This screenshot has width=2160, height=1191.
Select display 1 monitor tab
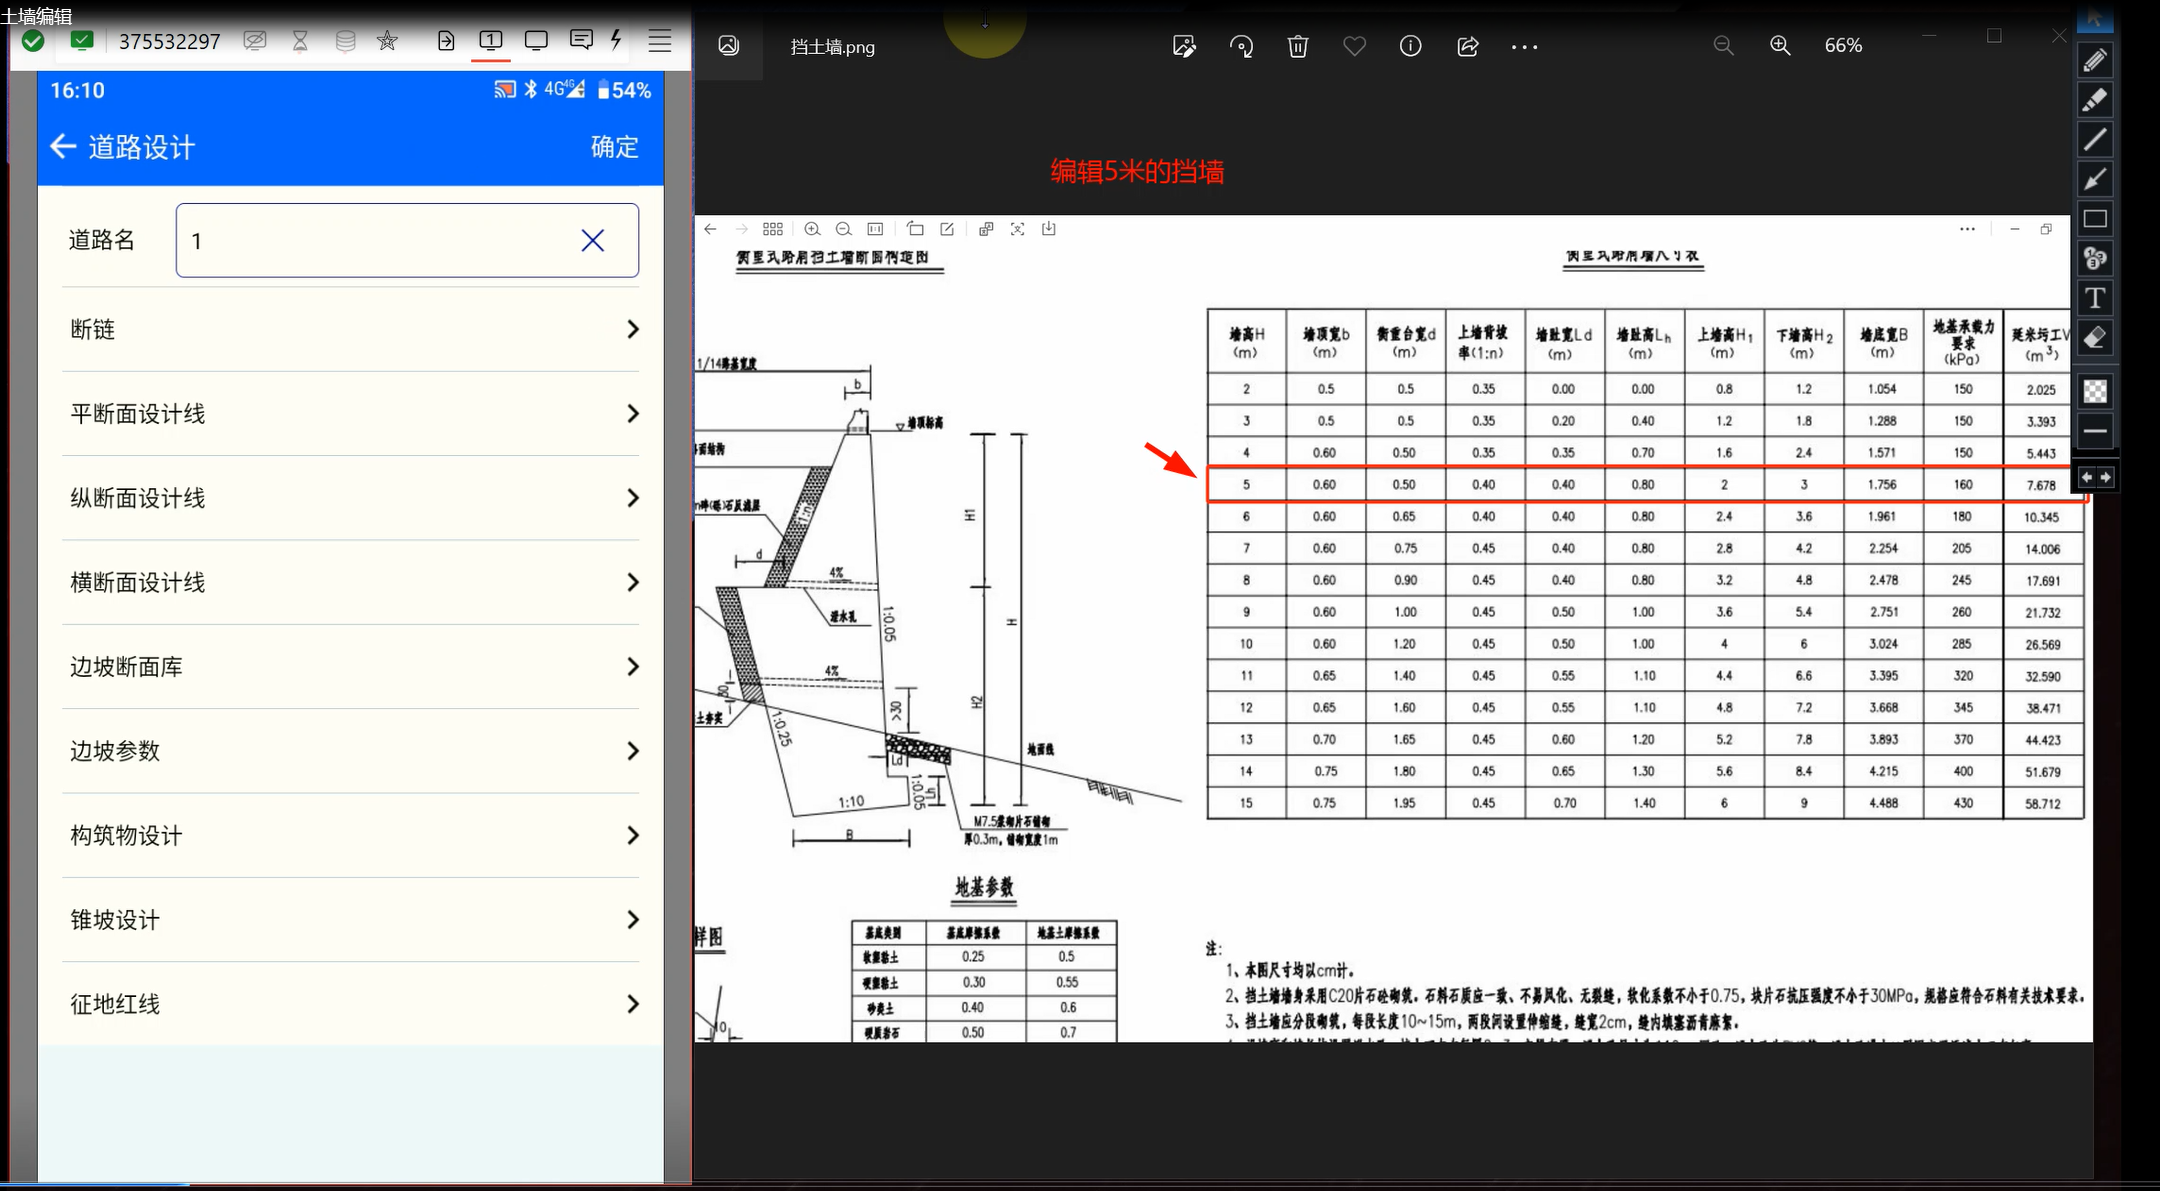pyautogui.click(x=490, y=41)
